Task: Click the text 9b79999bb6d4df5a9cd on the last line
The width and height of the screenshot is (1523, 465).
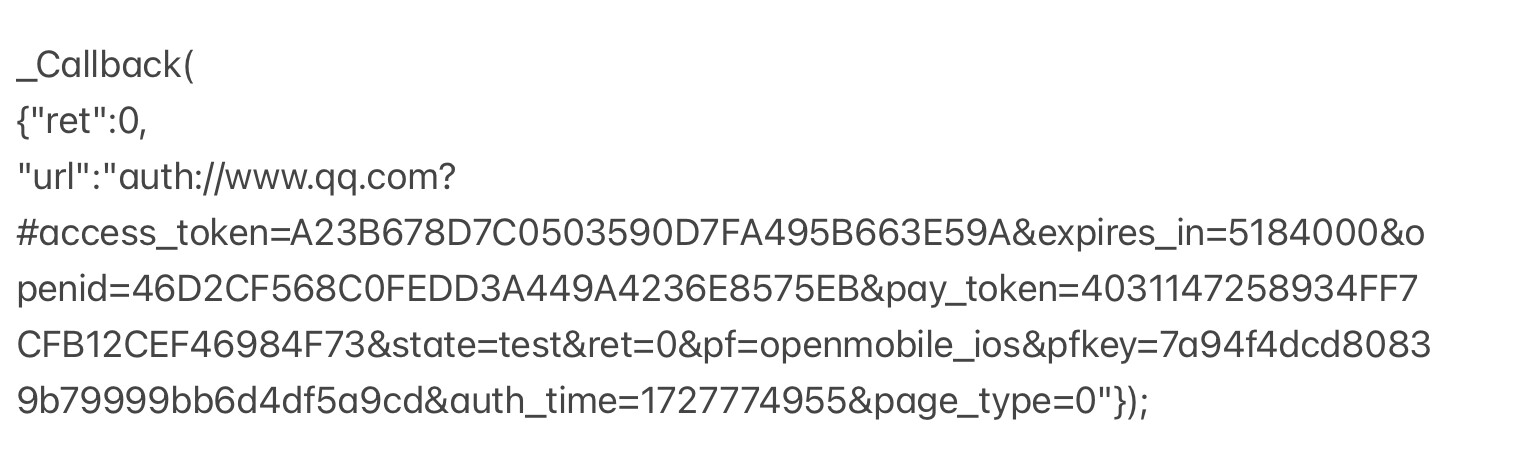Action: (220, 402)
